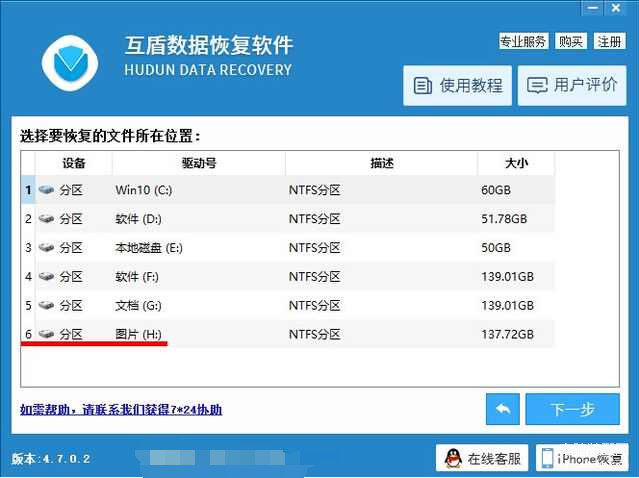This screenshot has width=639, height=478.
Task: Open 使用教程 tutorial button
Action: pyautogui.click(x=457, y=86)
